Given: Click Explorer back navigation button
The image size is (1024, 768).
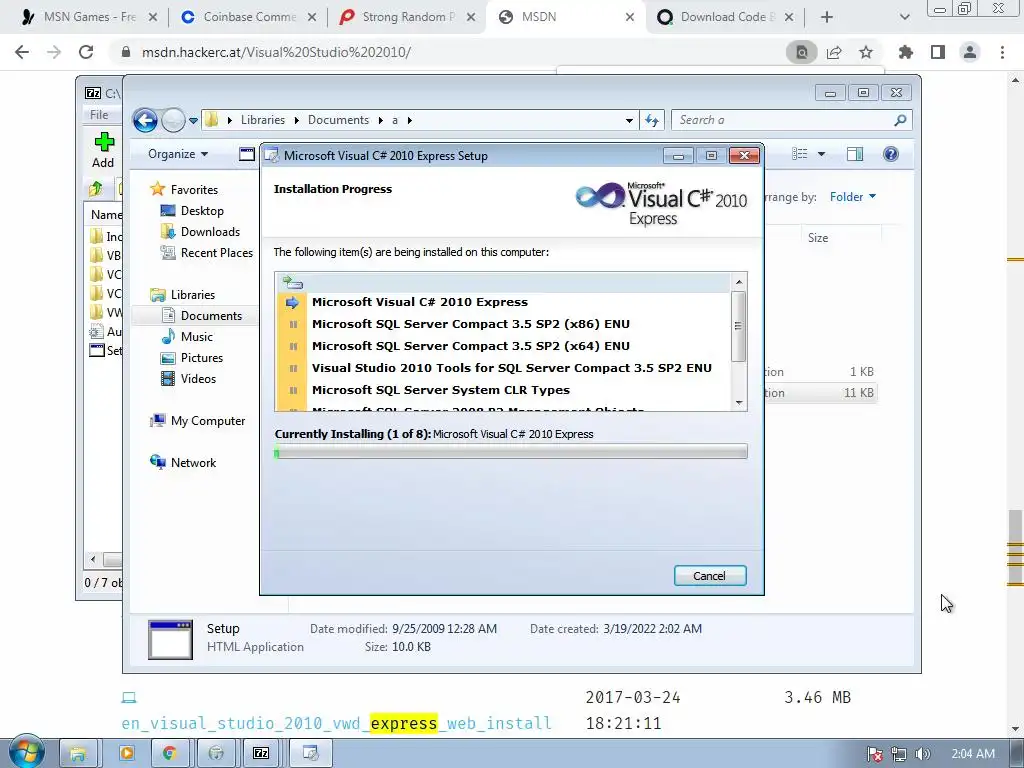Looking at the screenshot, I should click(x=145, y=120).
